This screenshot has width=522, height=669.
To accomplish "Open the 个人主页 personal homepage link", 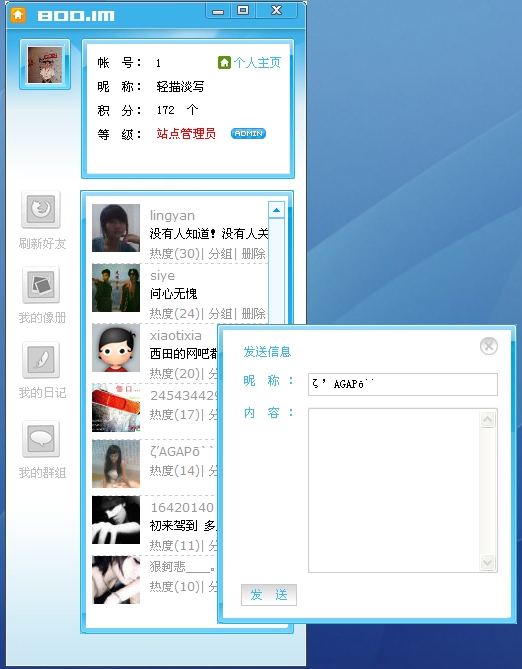I will pyautogui.click(x=257, y=63).
